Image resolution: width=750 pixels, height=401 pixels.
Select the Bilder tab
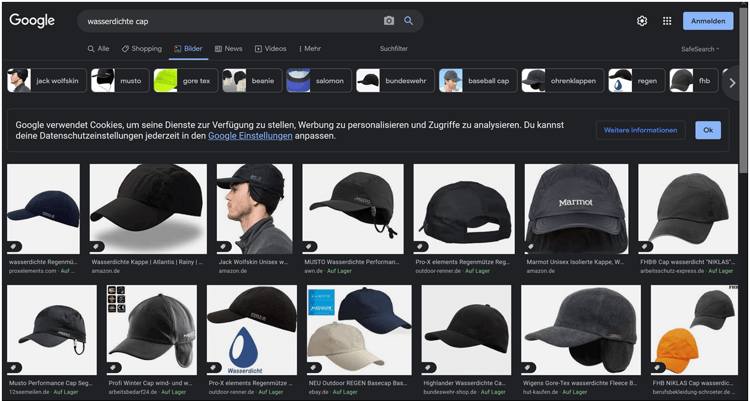pyautogui.click(x=188, y=49)
